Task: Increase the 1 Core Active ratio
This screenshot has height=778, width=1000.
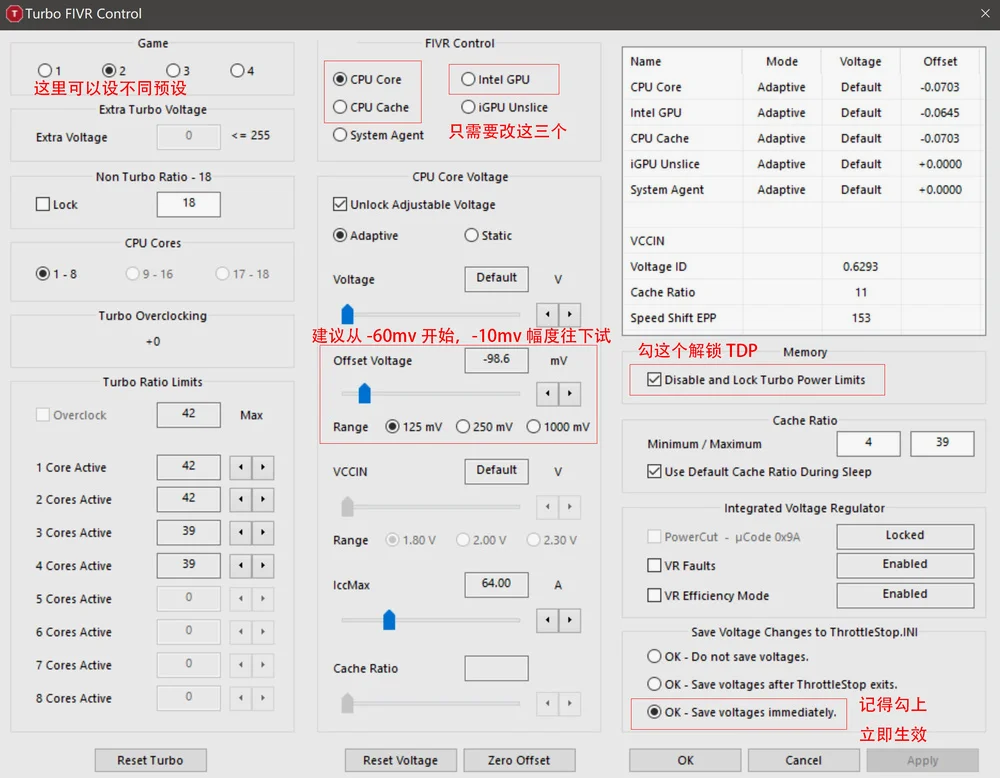Action: [263, 467]
